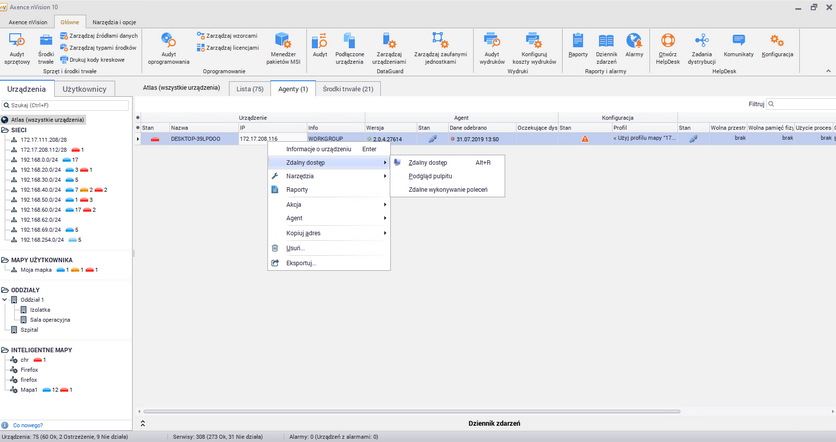
Task: Click the Co nowego? link
Action: [x=27, y=425]
